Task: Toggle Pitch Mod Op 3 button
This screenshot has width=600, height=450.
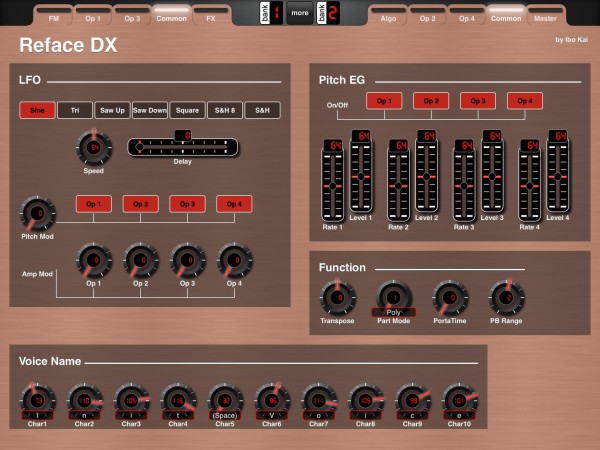Action: pyautogui.click(x=188, y=204)
